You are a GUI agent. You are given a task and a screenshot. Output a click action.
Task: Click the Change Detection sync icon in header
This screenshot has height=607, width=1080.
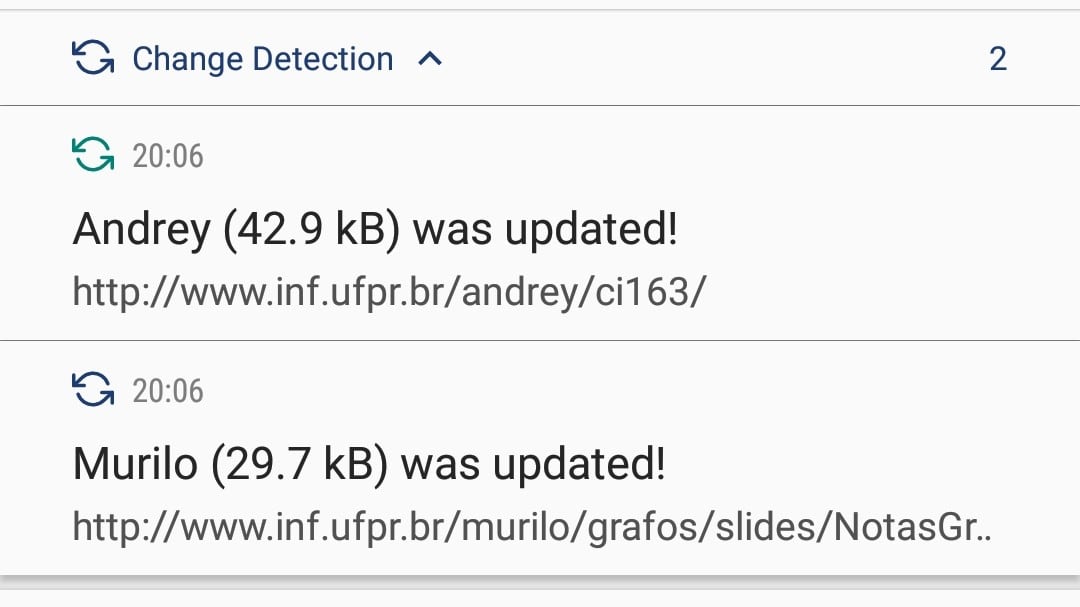point(93,58)
